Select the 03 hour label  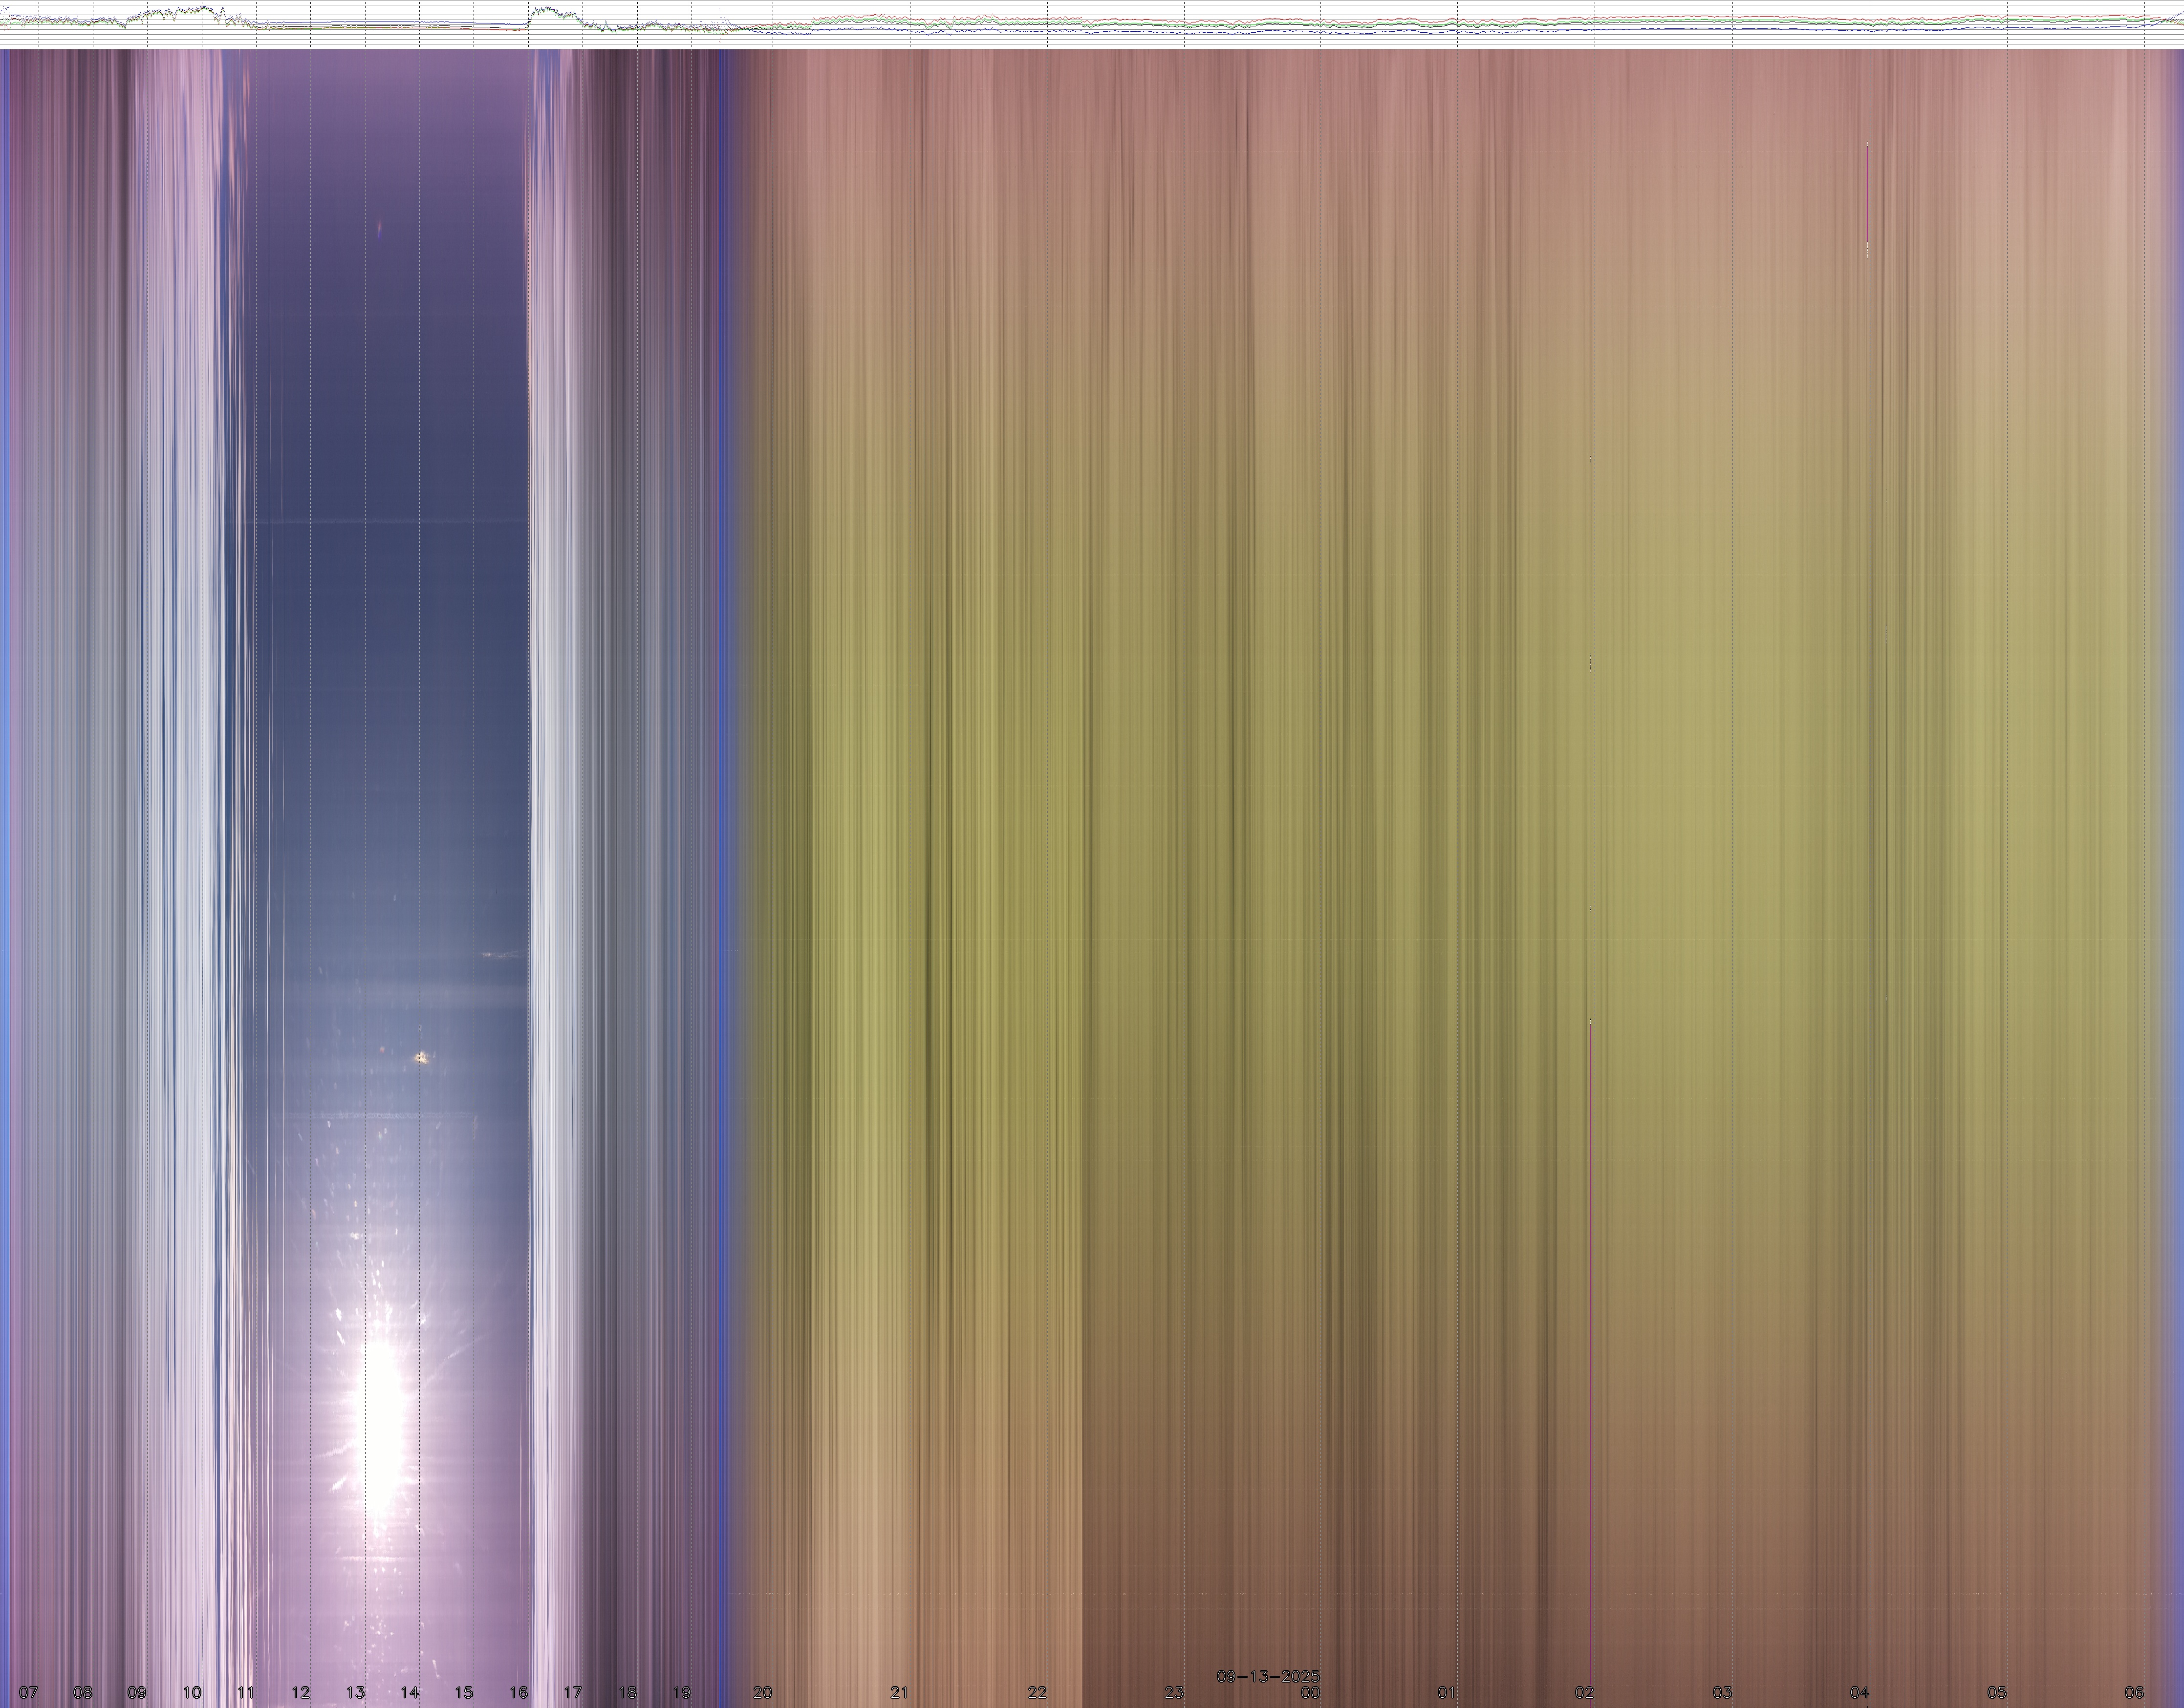[1722, 1693]
